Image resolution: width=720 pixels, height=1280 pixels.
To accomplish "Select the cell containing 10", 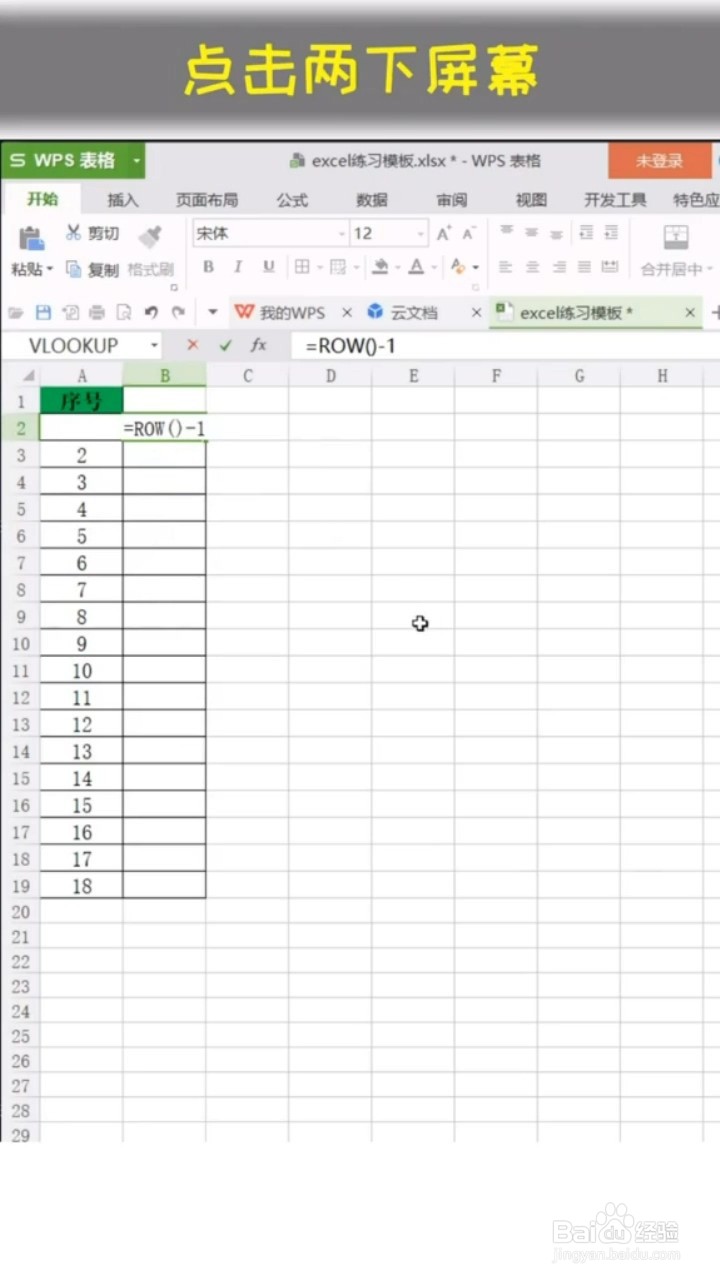I will pyautogui.click(x=82, y=671).
